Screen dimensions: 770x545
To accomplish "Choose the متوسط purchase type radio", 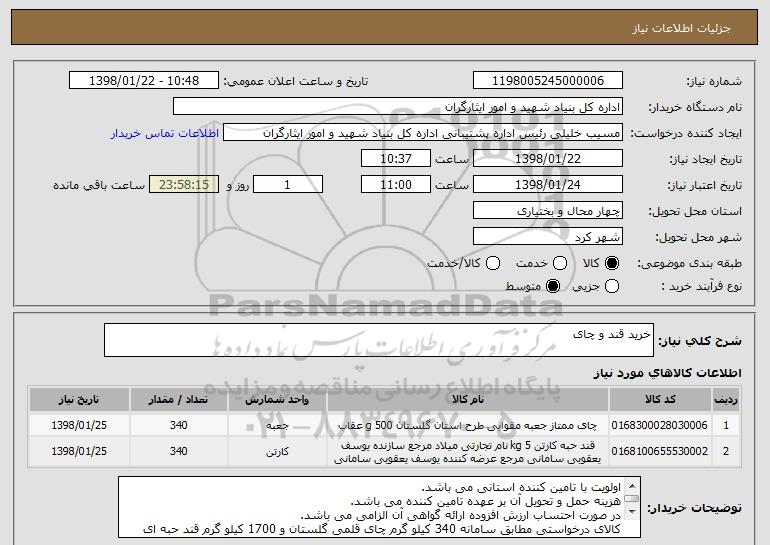I will point(553,286).
